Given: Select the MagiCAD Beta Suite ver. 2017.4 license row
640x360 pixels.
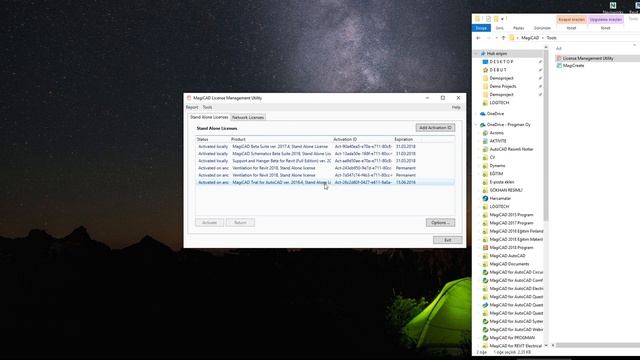Looking at the screenshot, I should (325, 147).
